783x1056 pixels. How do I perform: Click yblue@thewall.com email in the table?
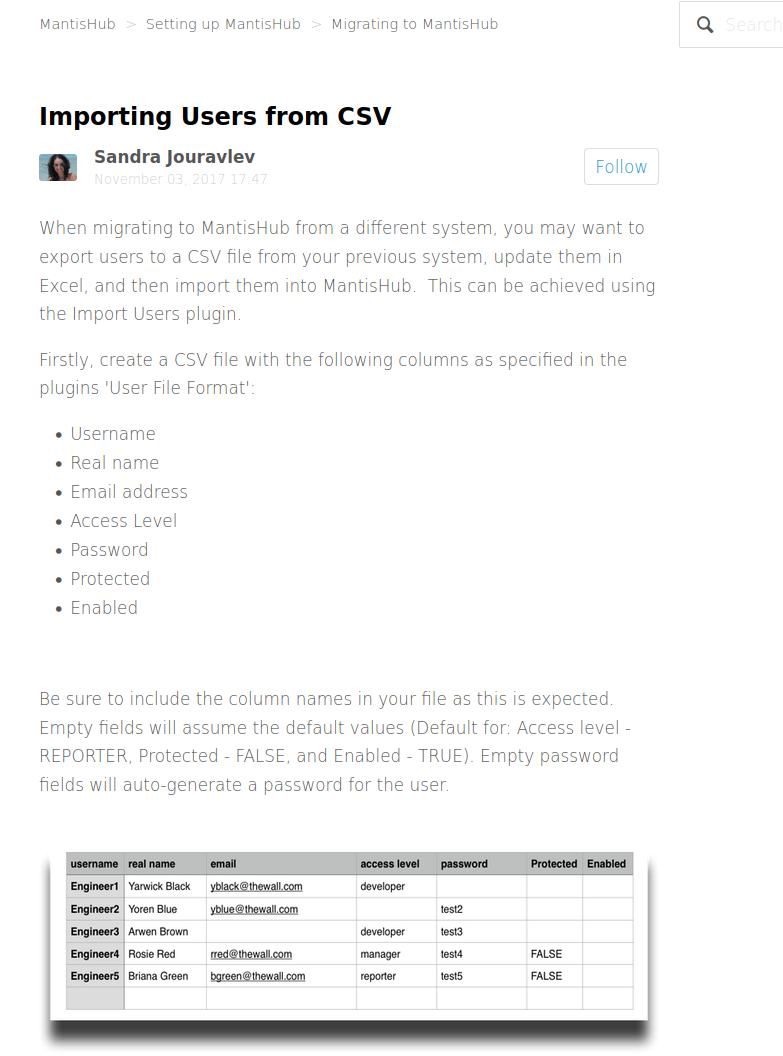pyautogui.click(x=254, y=909)
